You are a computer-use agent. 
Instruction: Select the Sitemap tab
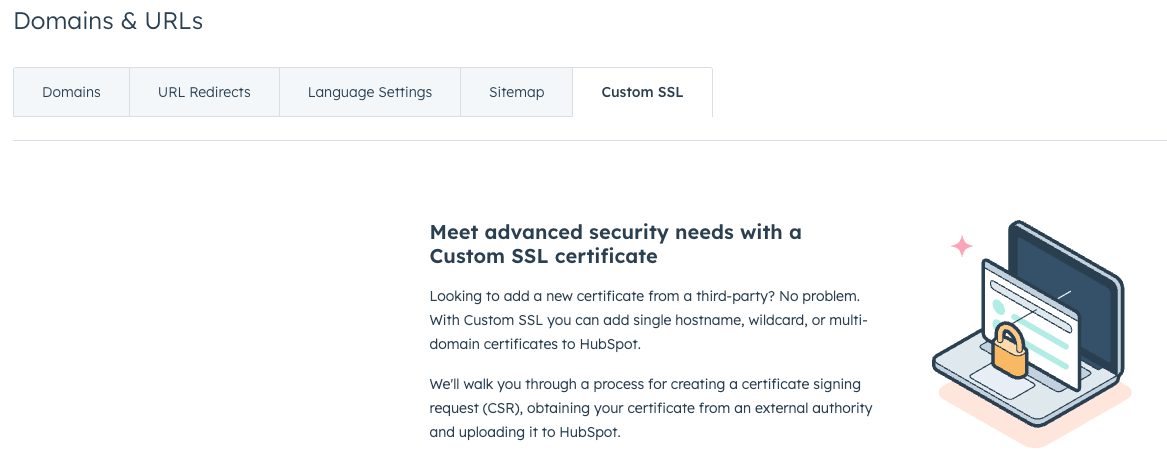[x=517, y=92]
